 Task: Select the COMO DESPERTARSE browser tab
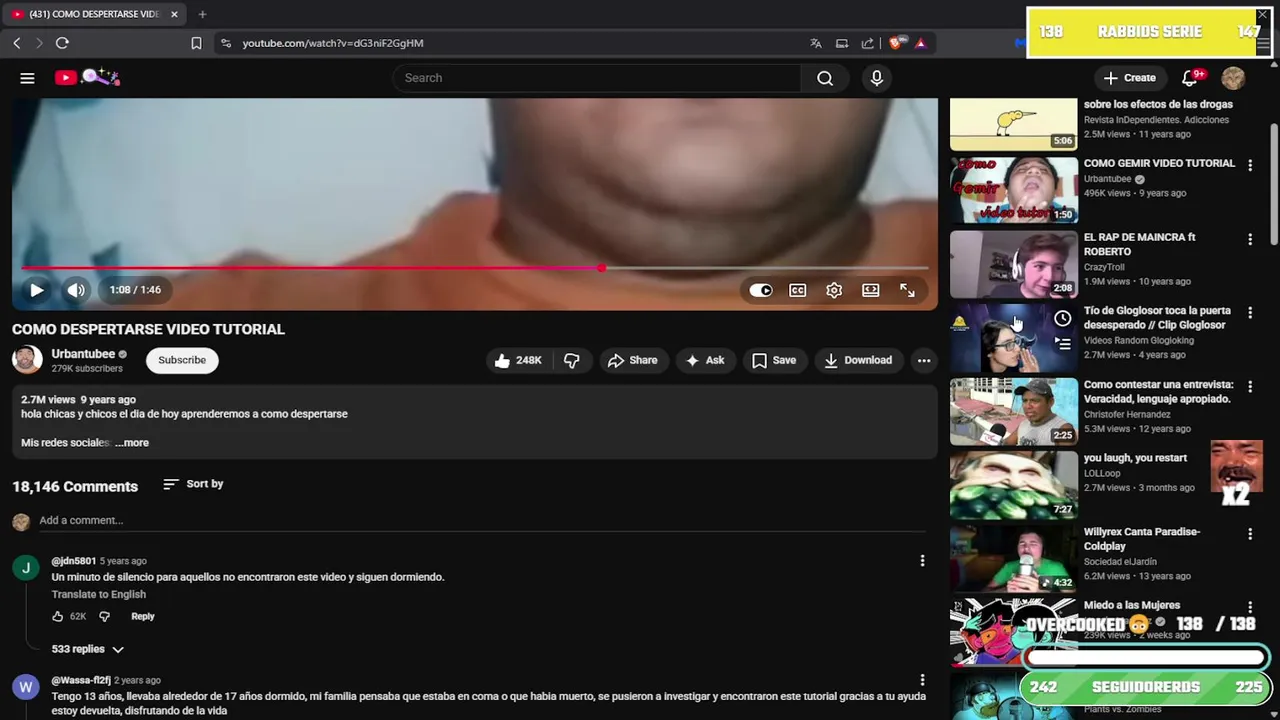pyautogui.click(x=95, y=14)
